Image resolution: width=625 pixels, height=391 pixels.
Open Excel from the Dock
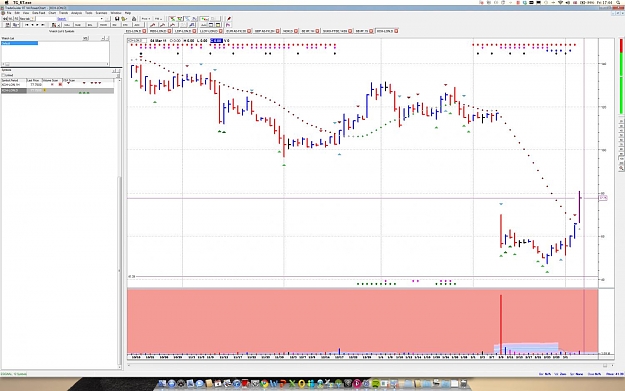point(292,383)
